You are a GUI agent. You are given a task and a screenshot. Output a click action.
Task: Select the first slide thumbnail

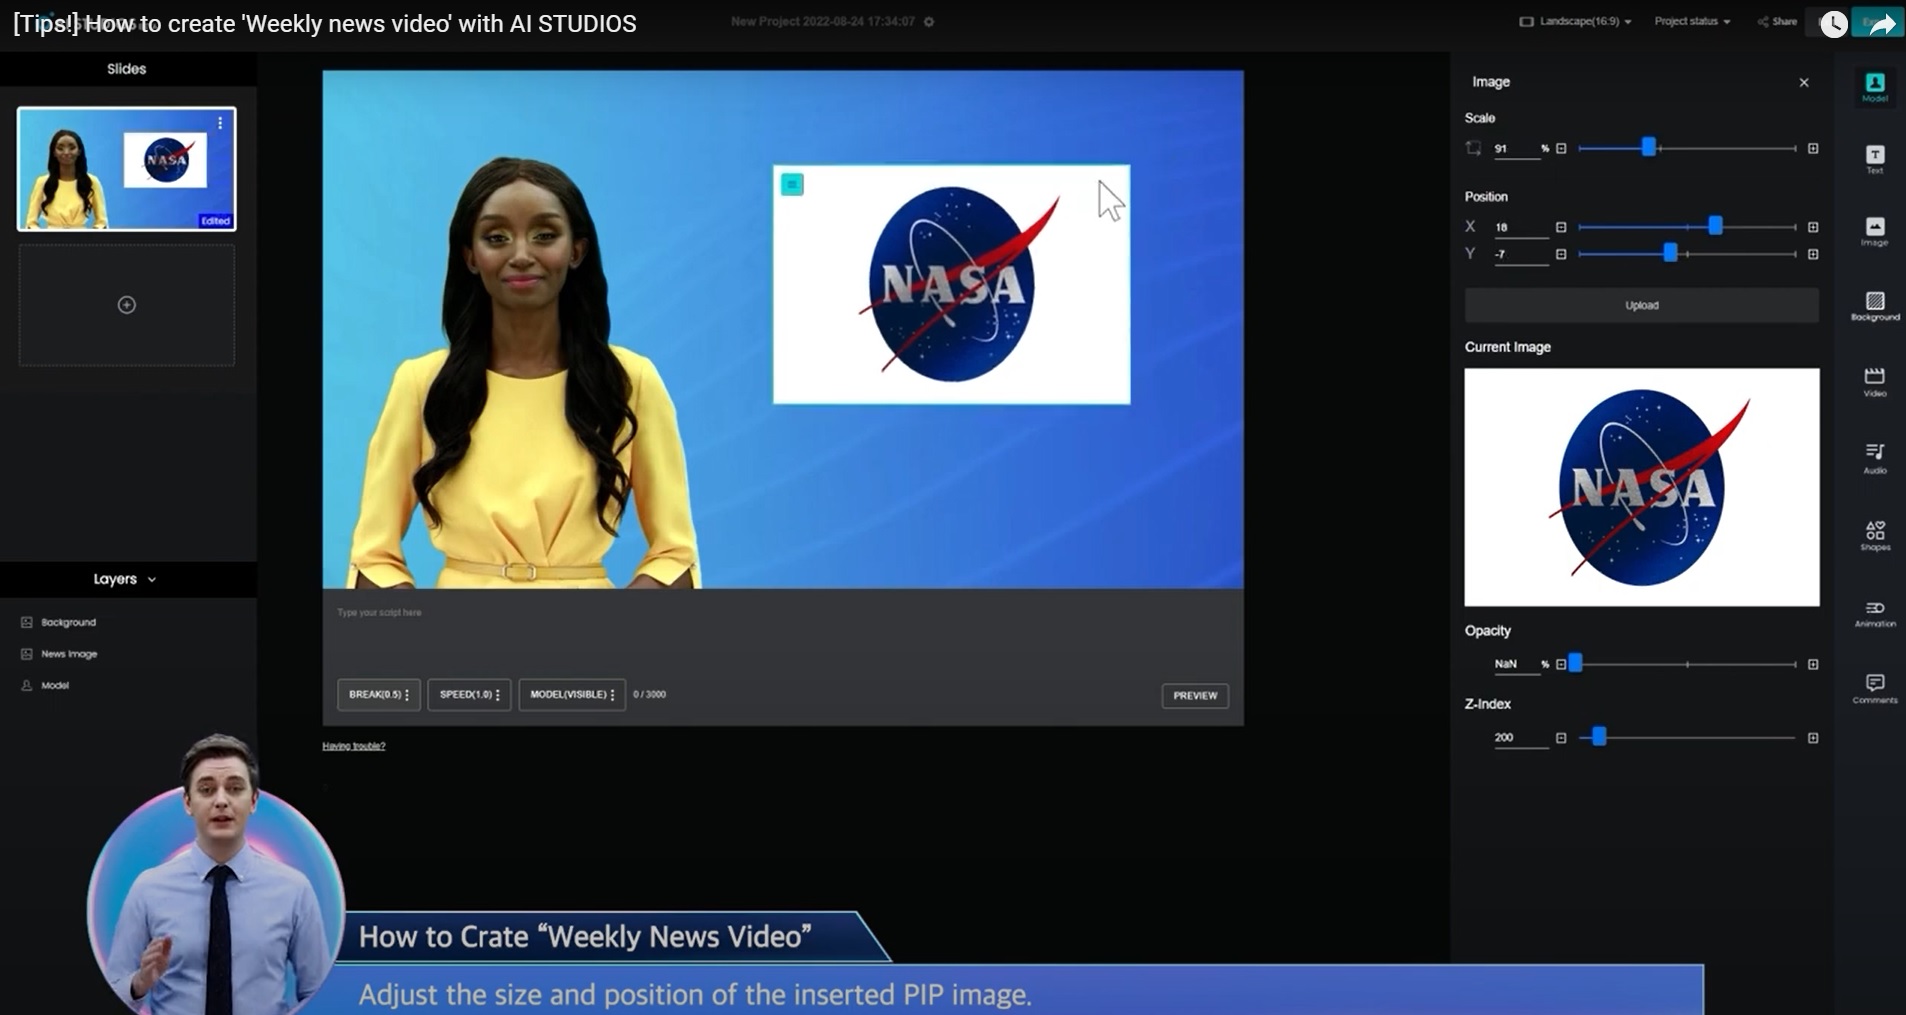coord(127,169)
